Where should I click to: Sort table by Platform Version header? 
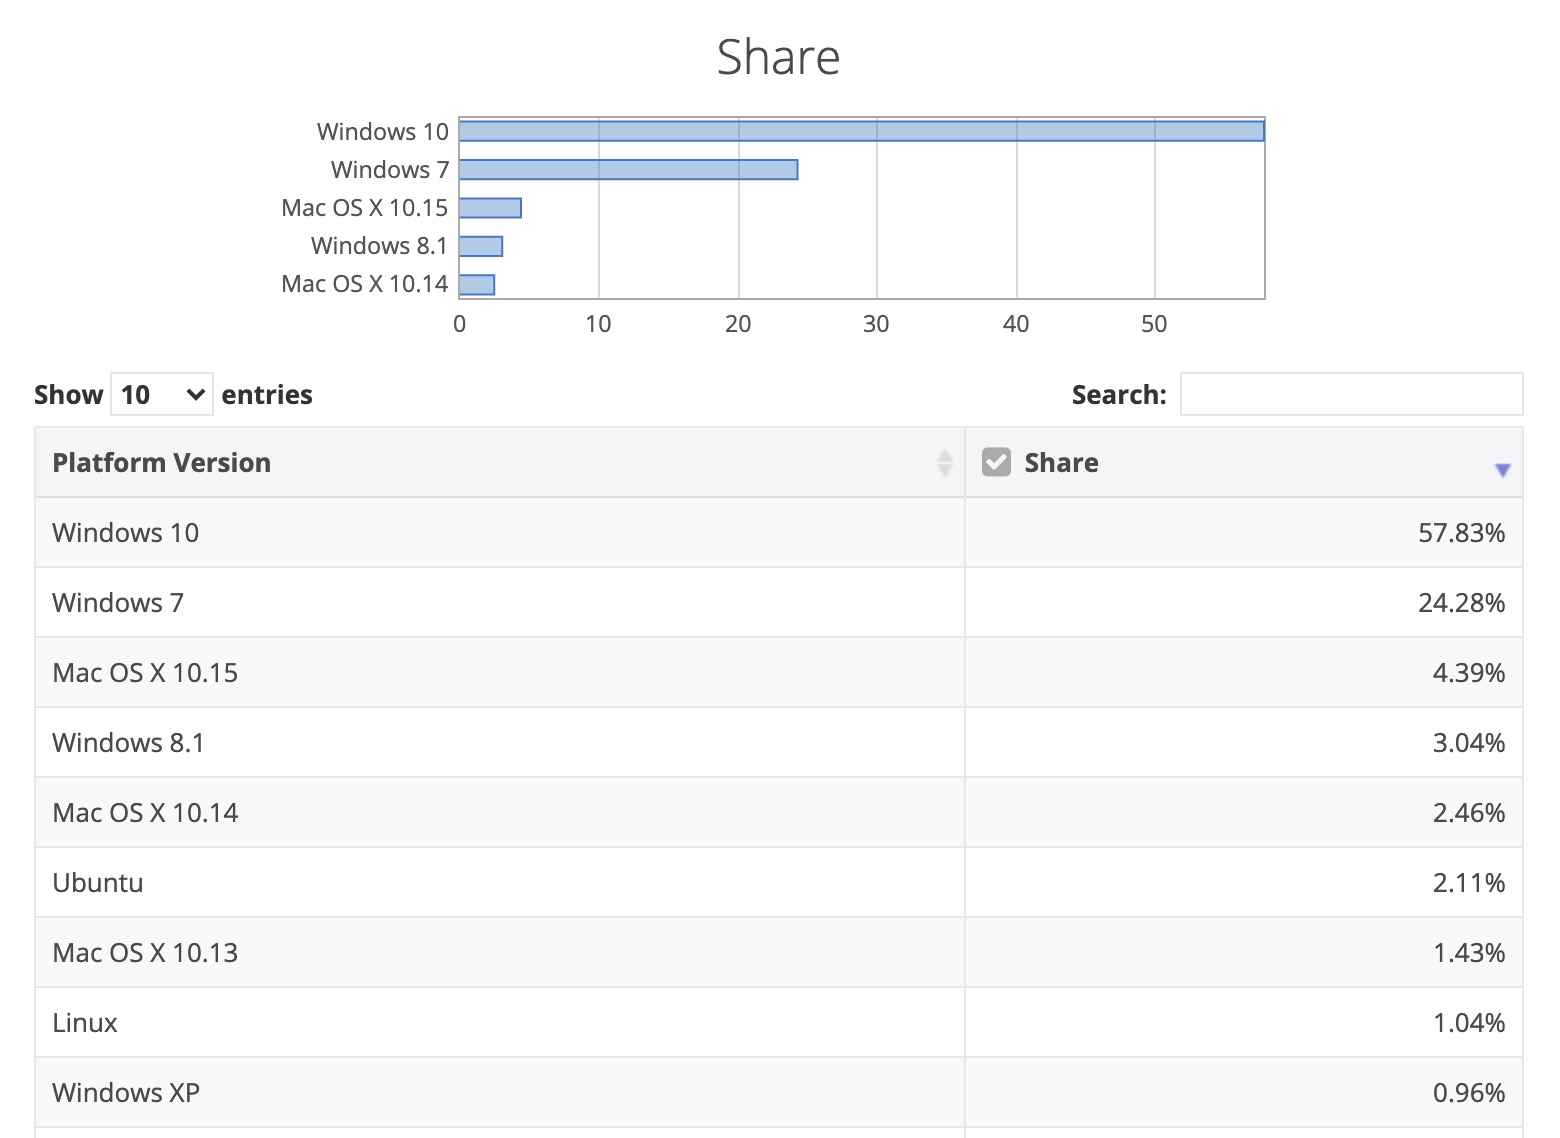click(162, 462)
